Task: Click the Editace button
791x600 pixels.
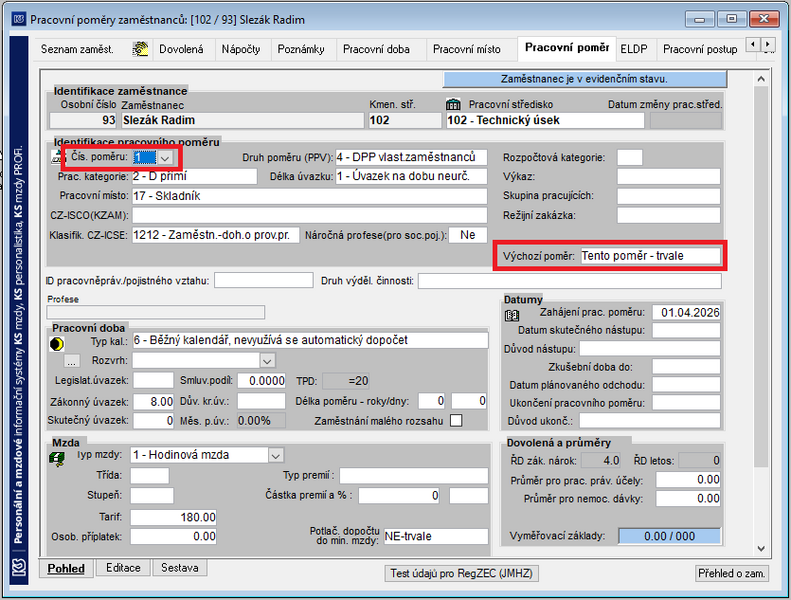Action: point(123,568)
